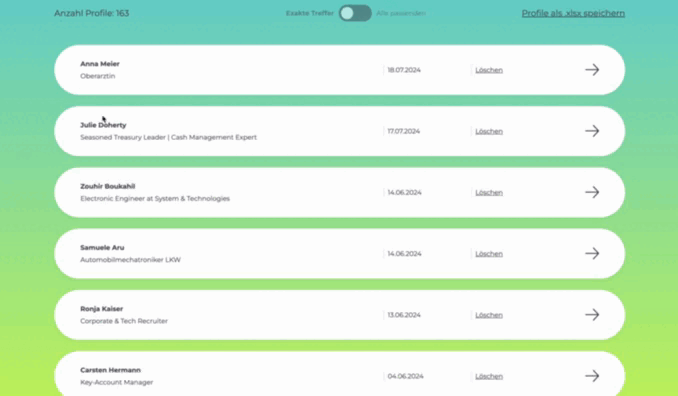
Task: Click Profile als .xlsx speichern link
Action: tap(573, 13)
